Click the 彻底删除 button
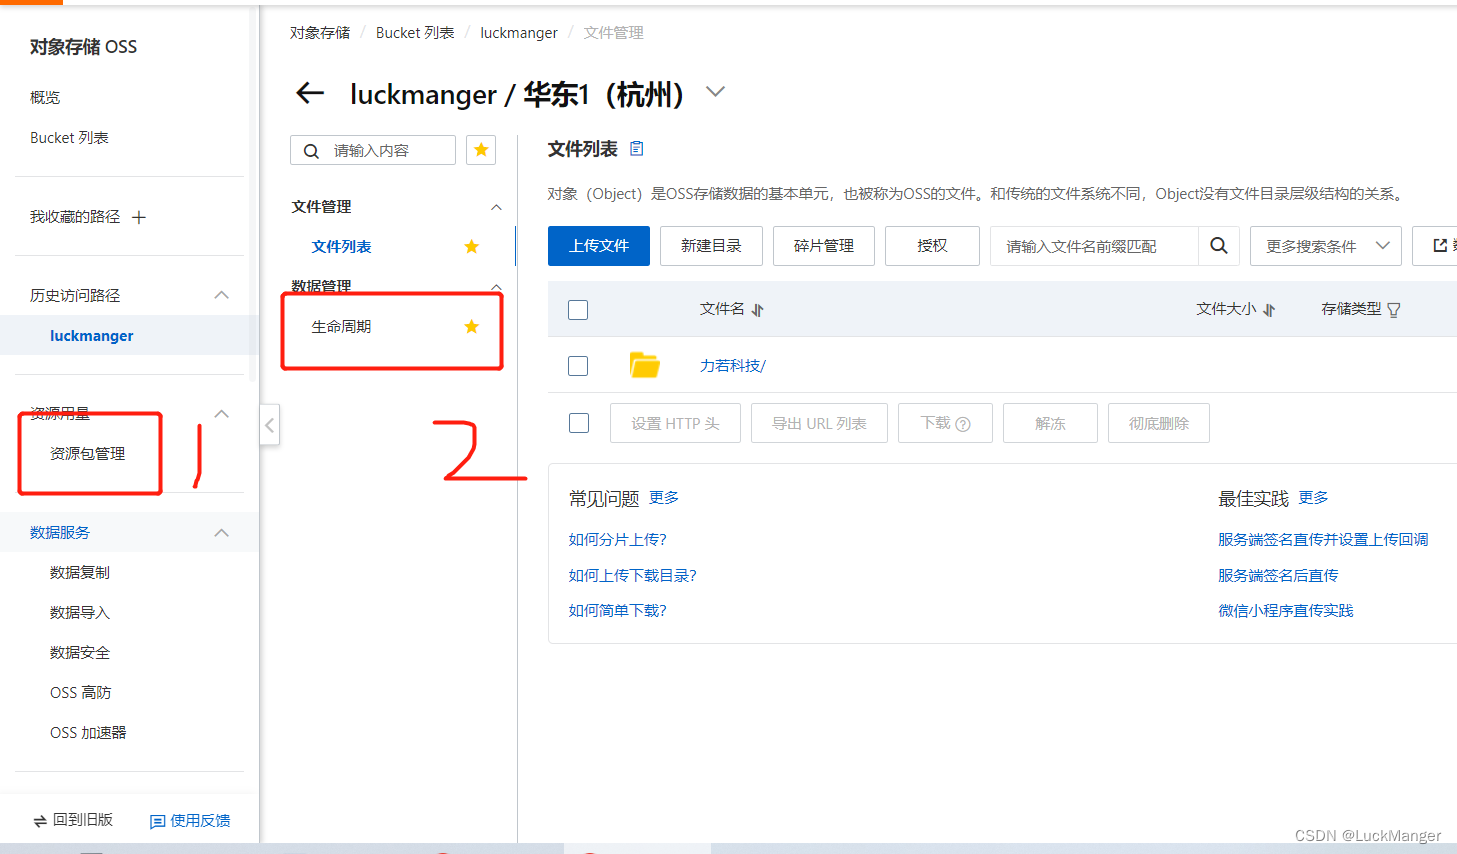The height and width of the screenshot is (854, 1457). (1159, 423)
